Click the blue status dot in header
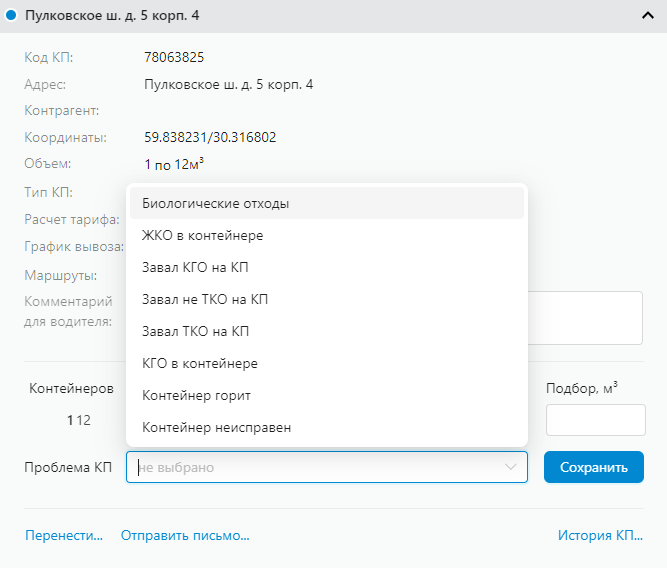 (x=11, y=16)
